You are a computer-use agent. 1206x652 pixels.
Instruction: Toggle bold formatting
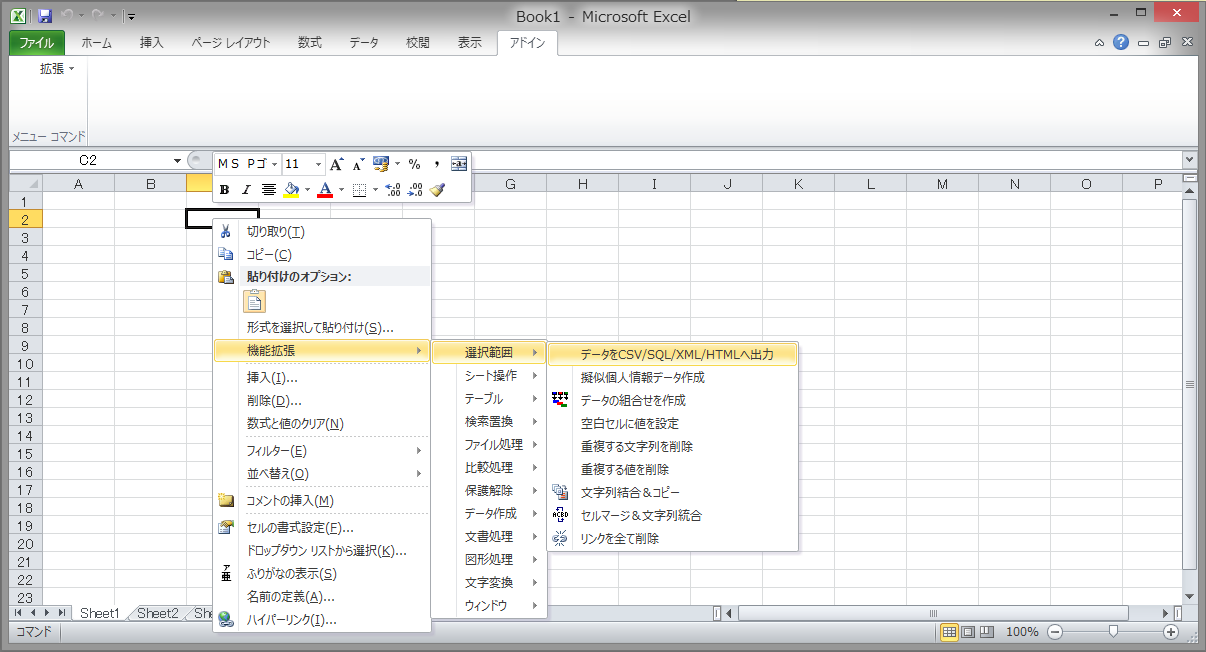(x=223, y=188)
